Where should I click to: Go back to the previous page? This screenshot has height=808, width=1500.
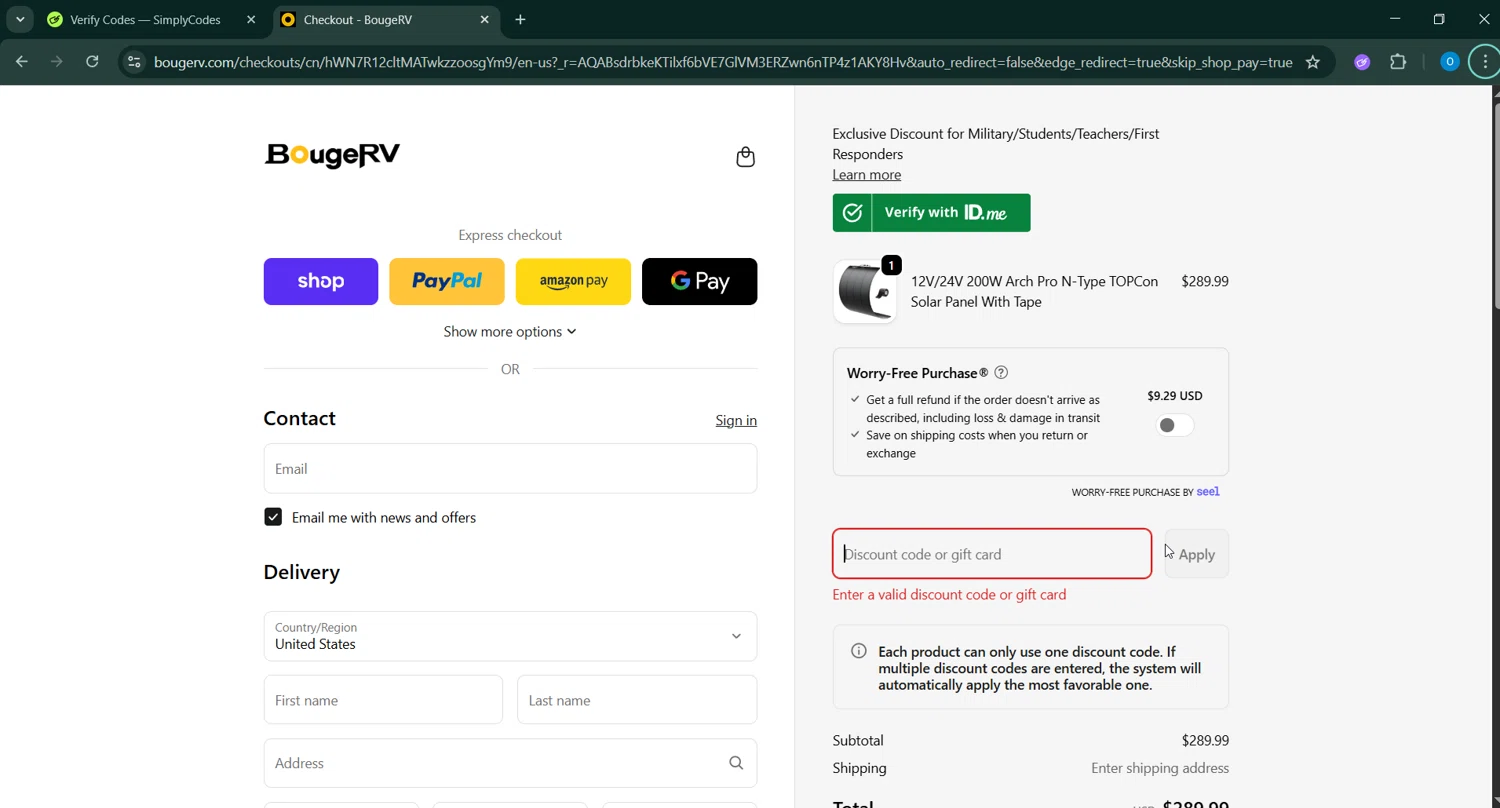coord(22,62)
